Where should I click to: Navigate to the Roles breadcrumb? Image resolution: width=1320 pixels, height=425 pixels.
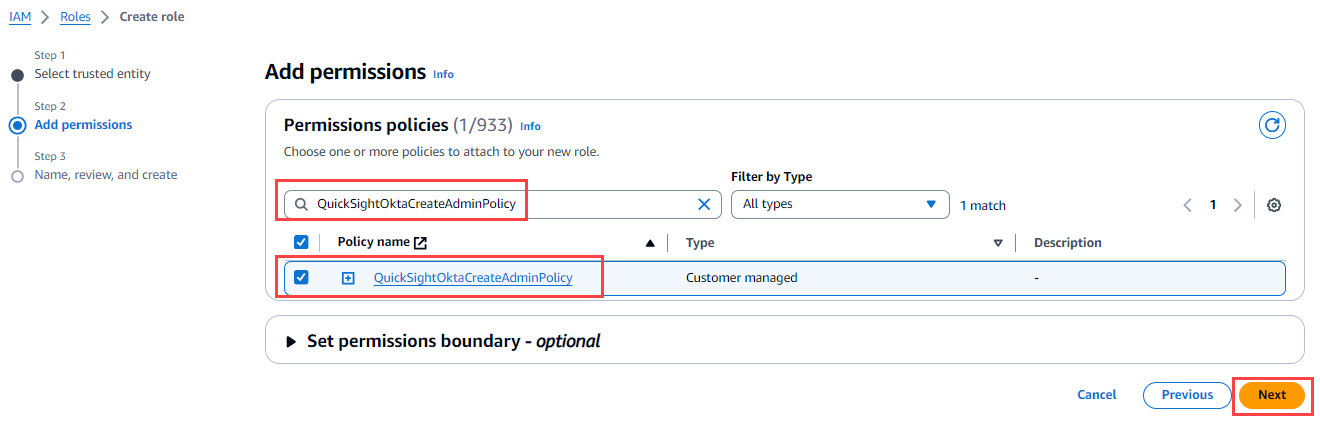75,17
